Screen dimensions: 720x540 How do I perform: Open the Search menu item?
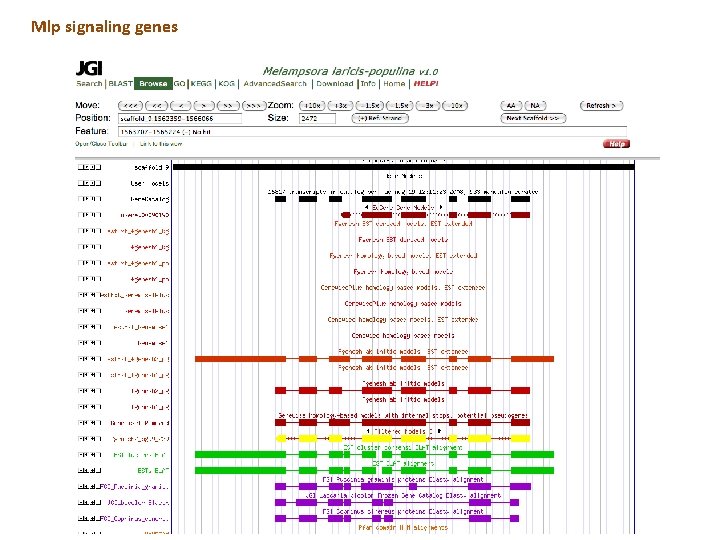point(89,84)
